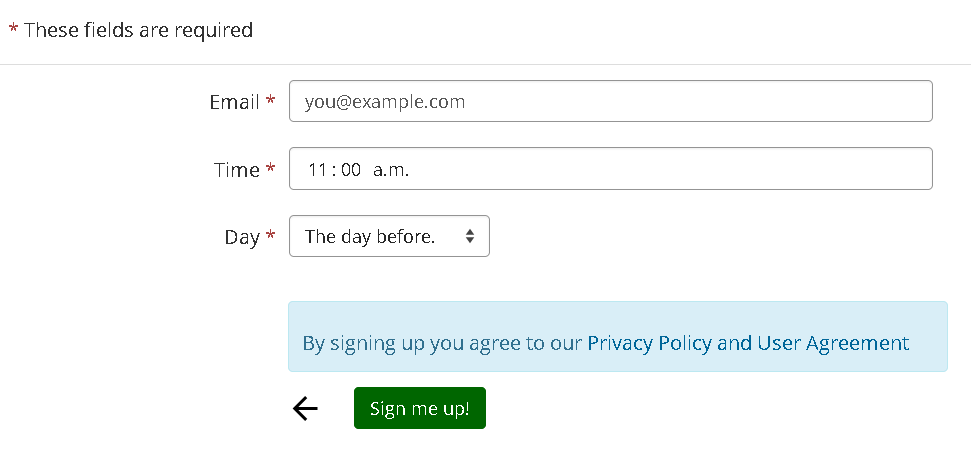Image resolution: width=971 pixels, height=454 pixels.
Task: Click the 'By signing up you agree' text
Action: pyautogui.click(x=441, y=343)
